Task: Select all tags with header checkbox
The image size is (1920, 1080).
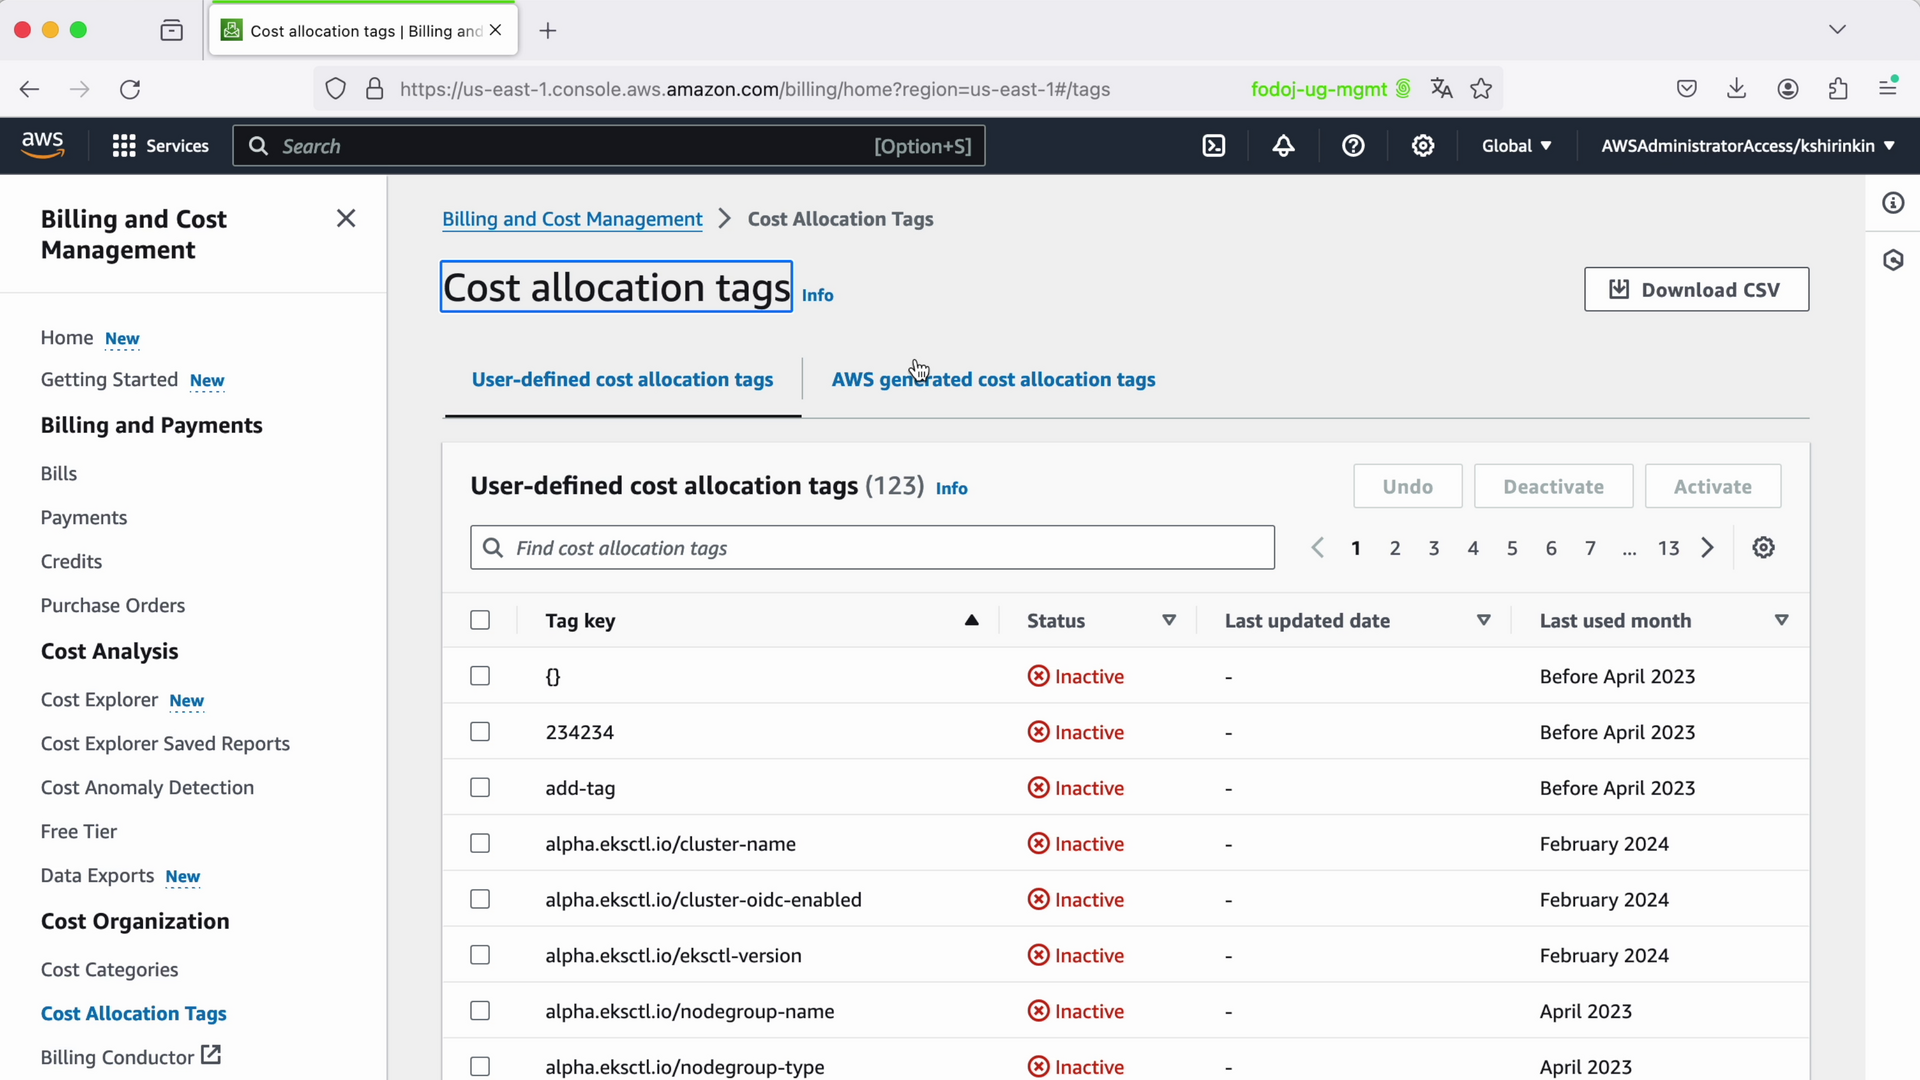Action: (x=480, y=621)
